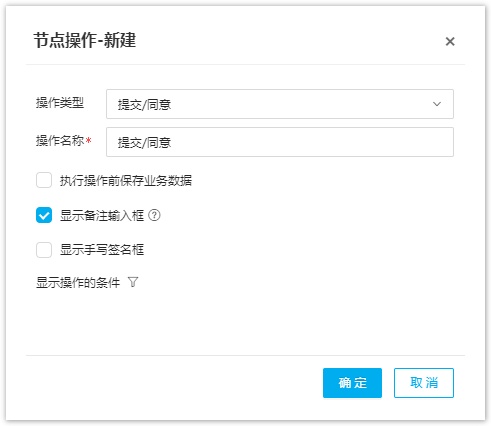Click the dialog title 节点操作-新建

[84, 41]
